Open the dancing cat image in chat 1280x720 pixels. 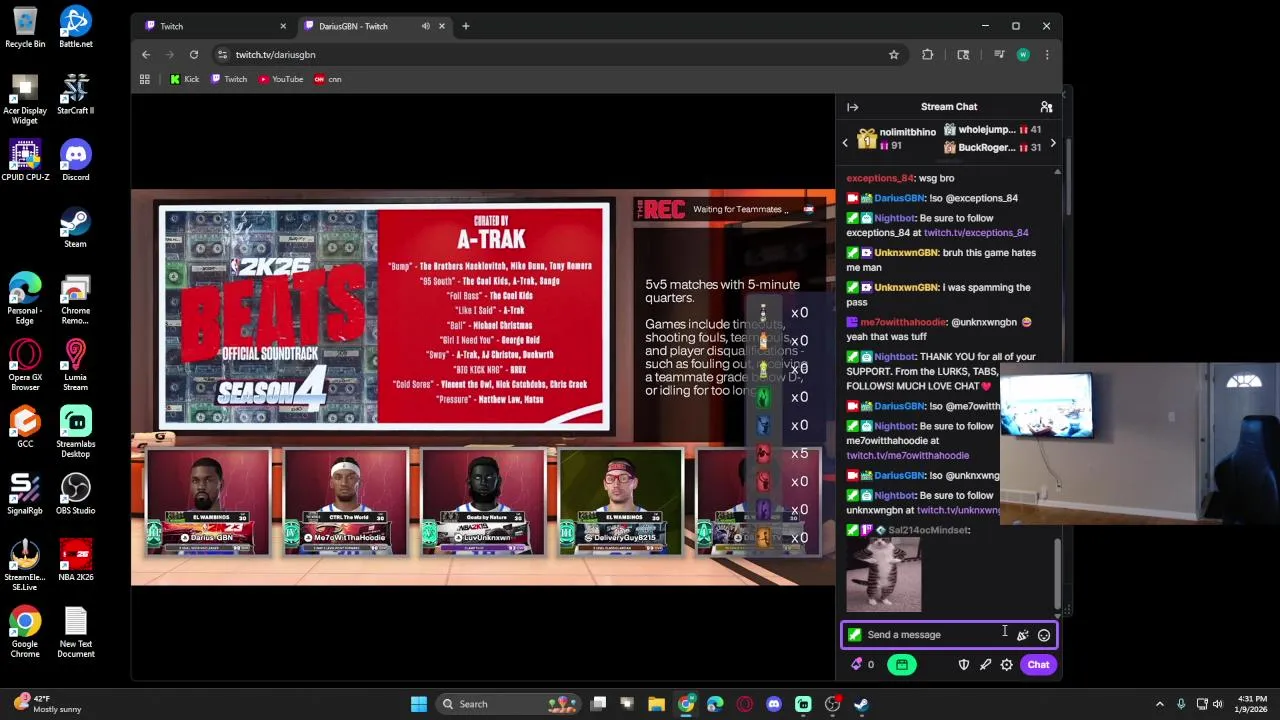884,575
